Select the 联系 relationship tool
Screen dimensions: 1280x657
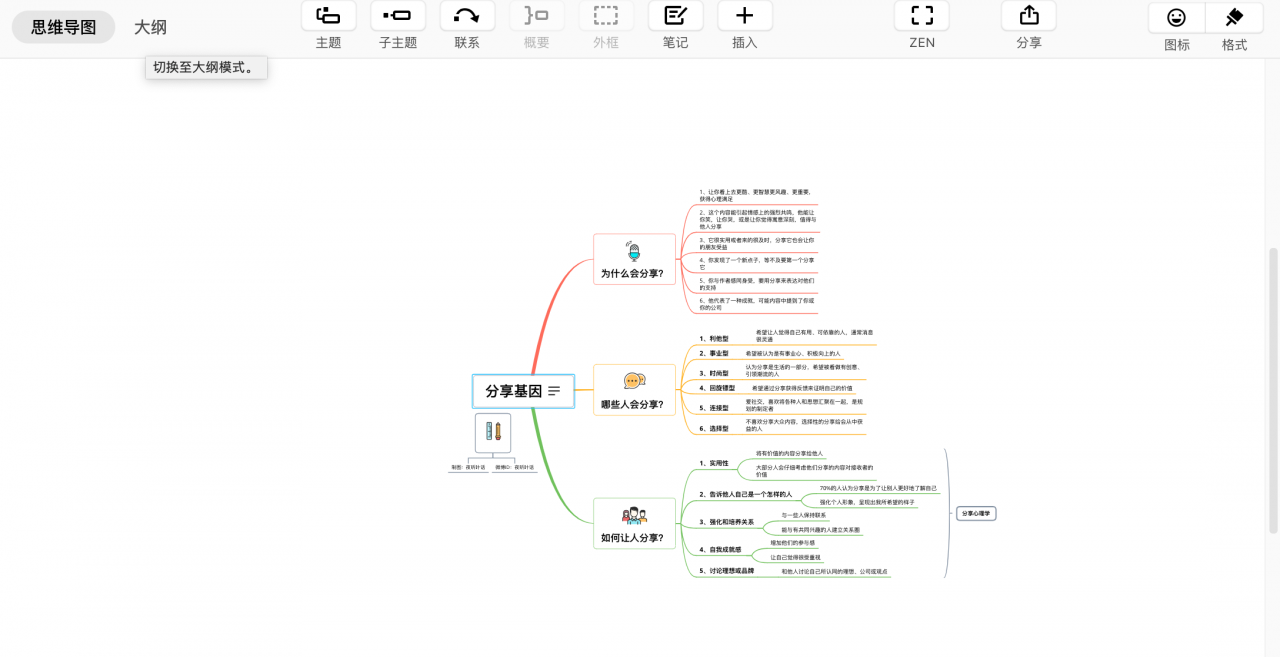pyautogui.click(x=467, y=16)
